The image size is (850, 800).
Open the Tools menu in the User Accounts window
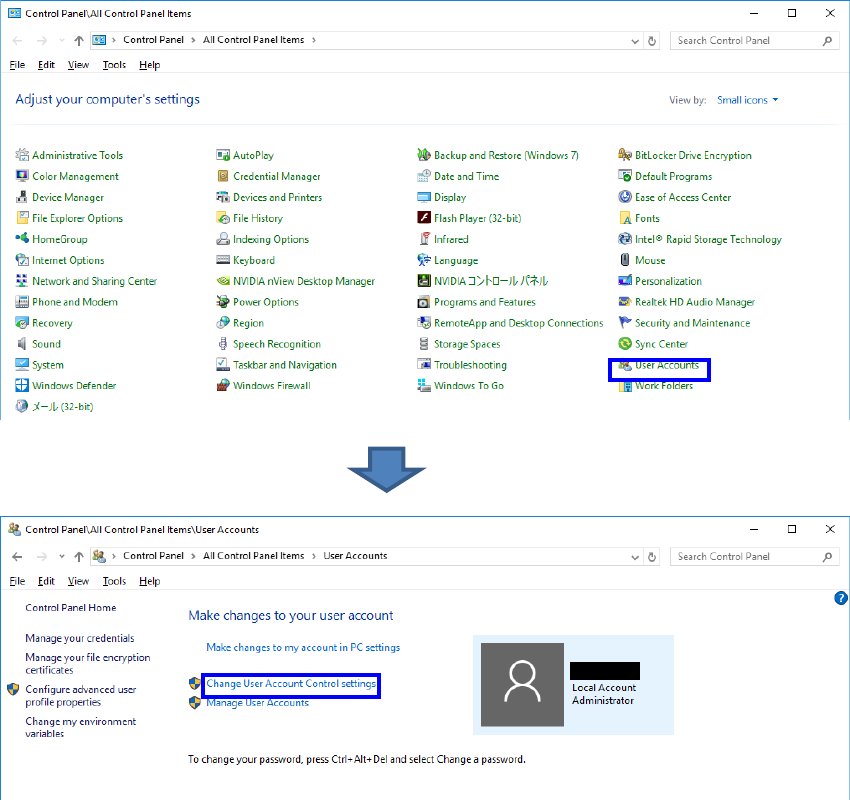click(x=114, y=581)
